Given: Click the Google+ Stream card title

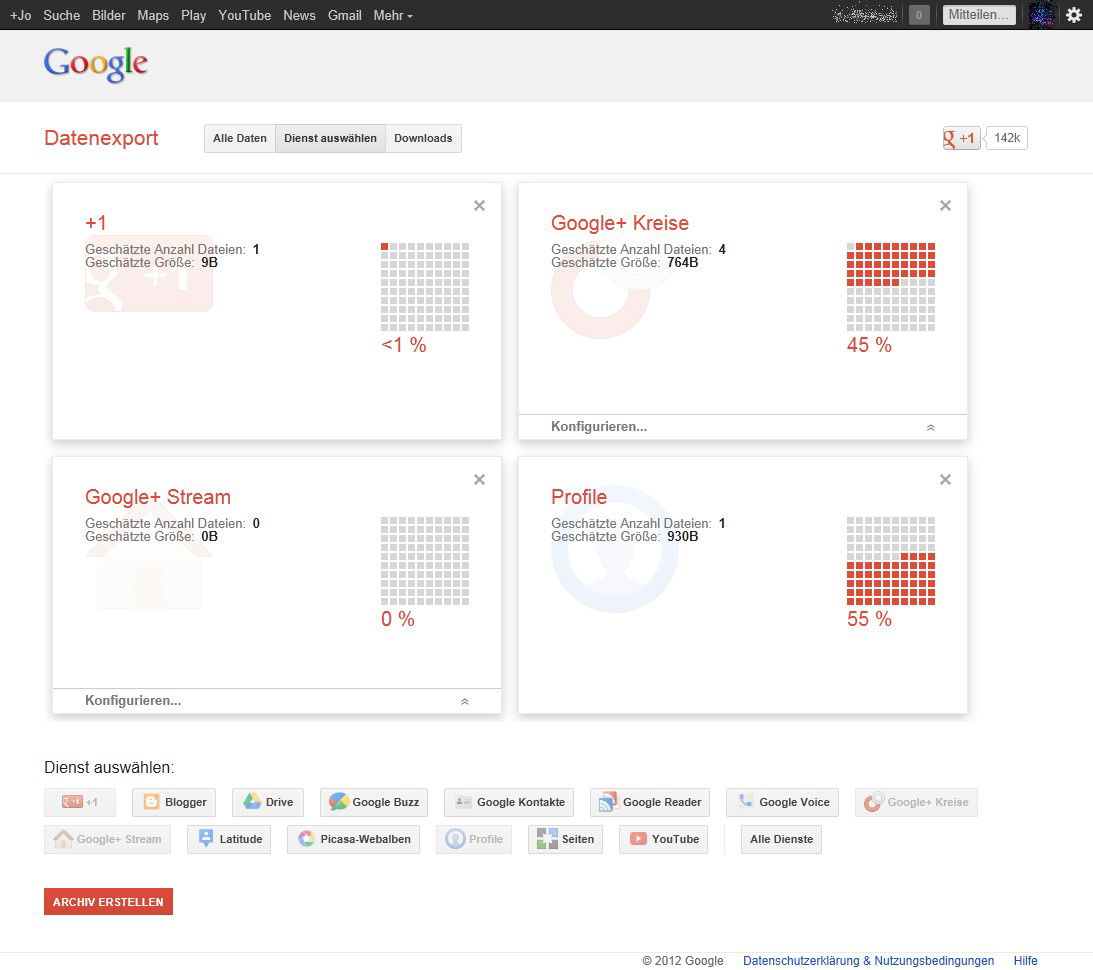Looking at the screenshot, I should pyautogui.click(x=158, y=497).
